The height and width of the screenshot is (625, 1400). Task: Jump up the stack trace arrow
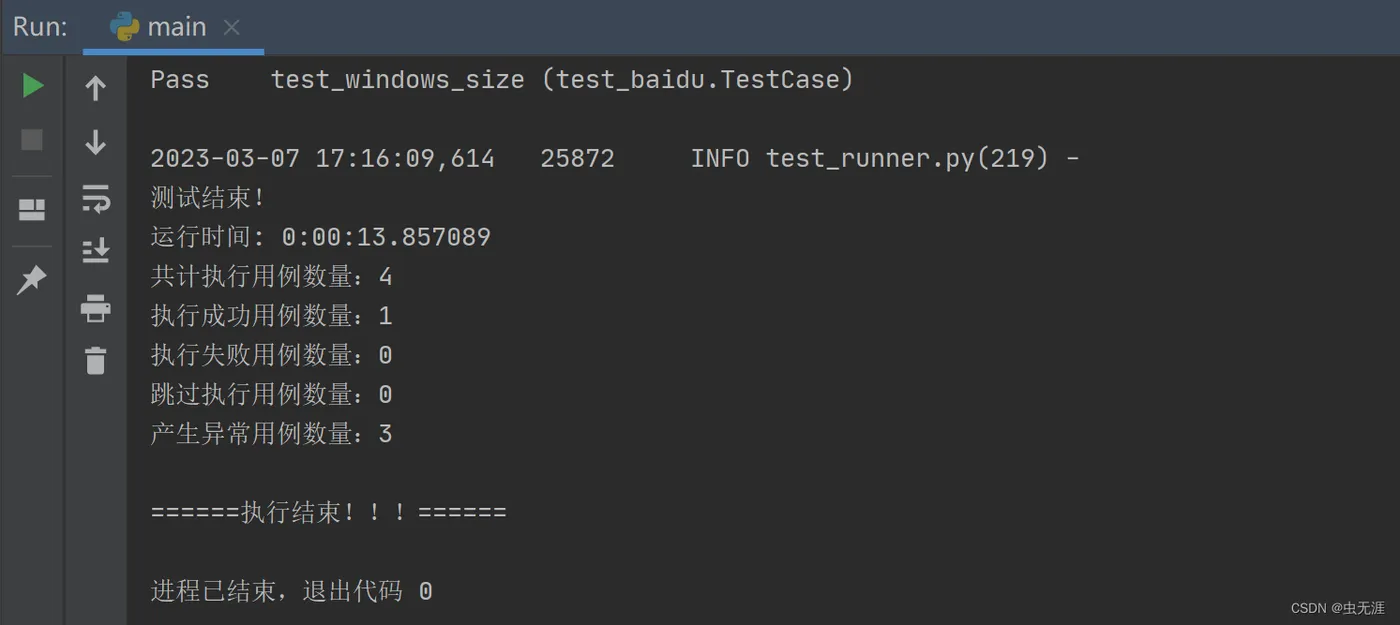95,89
